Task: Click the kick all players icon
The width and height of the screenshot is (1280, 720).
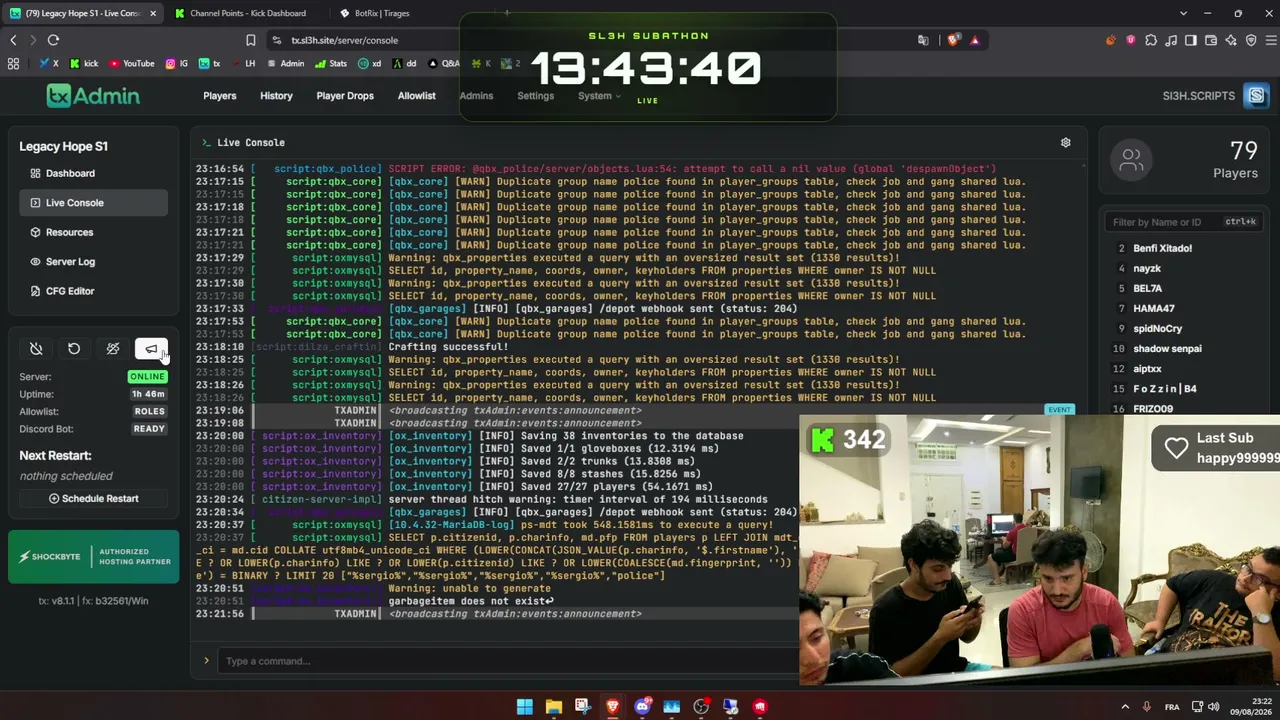Action: pyautogui.click(x=113, y=348)
